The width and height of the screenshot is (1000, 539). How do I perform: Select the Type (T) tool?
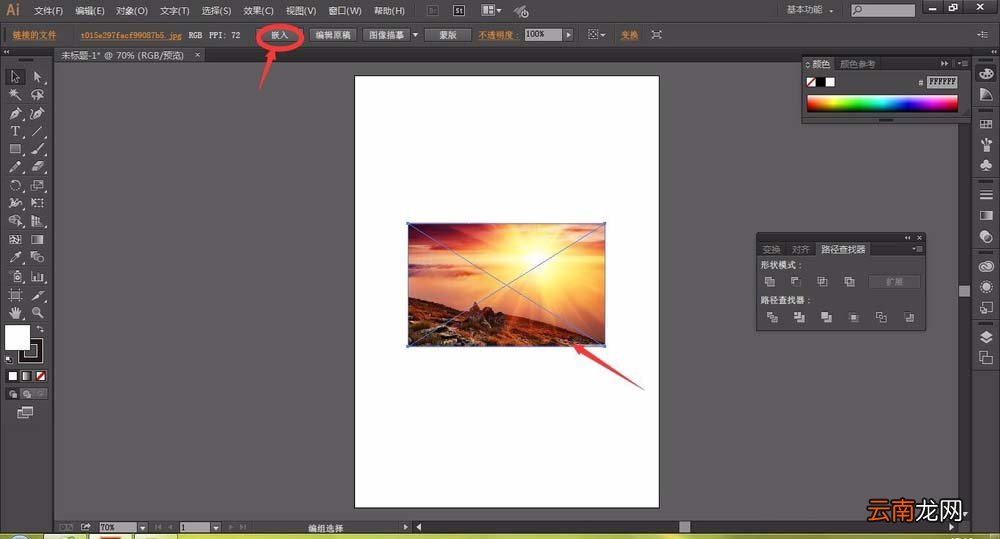pyautogui.click(x=15, y=131)
